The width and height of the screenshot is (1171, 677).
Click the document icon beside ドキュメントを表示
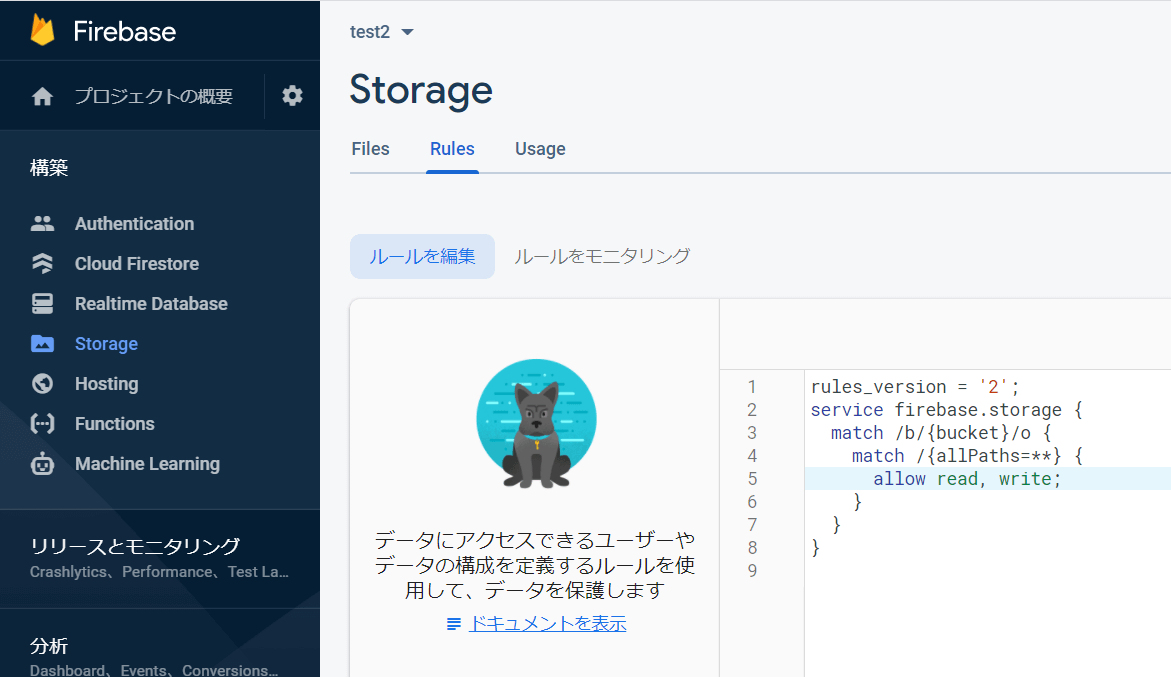click(x=453, y=624)
